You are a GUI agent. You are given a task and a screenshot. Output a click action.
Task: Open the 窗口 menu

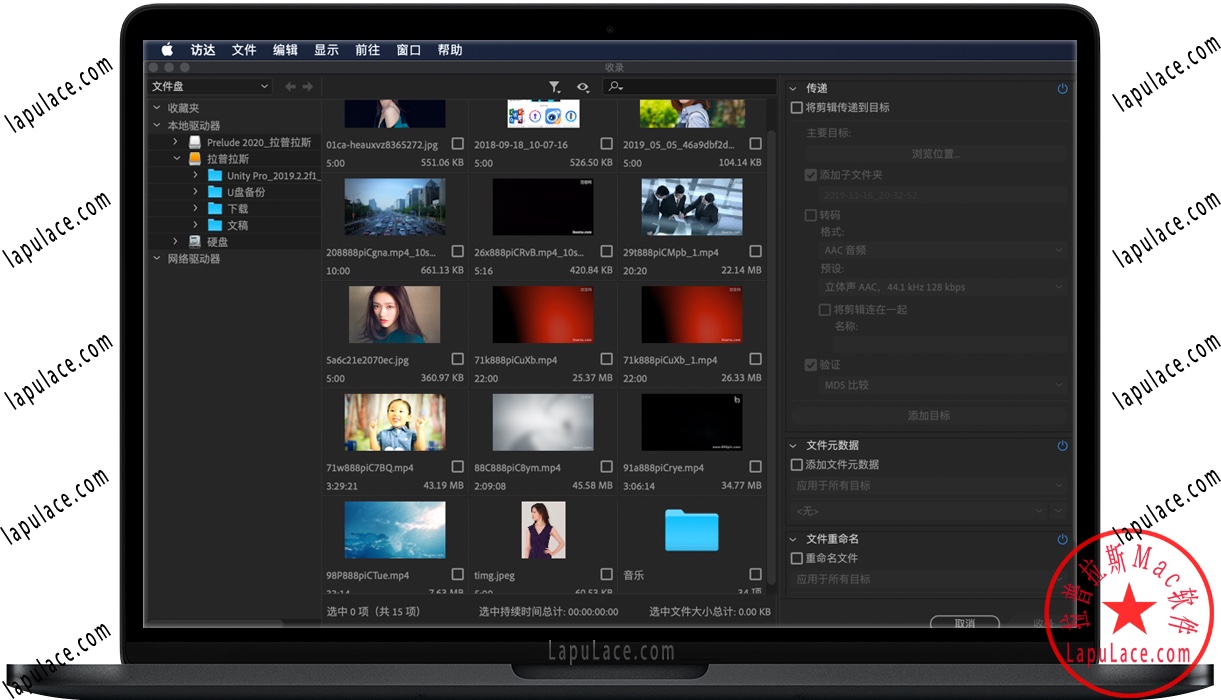(408, 49)
